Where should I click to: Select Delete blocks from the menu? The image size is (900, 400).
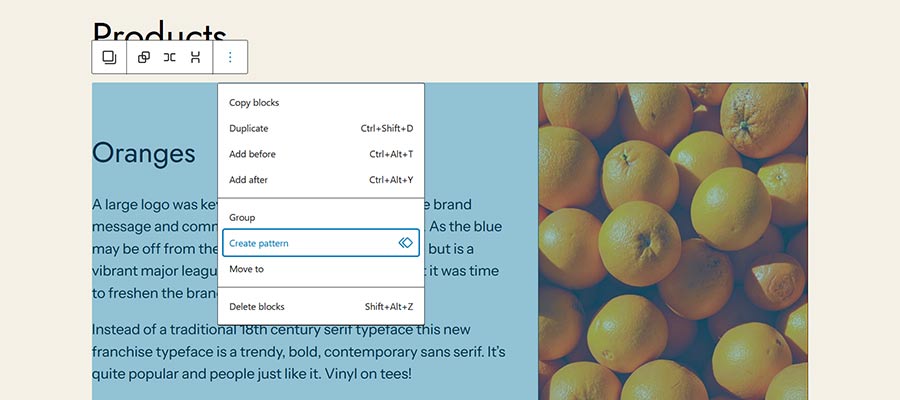coord(321,306)
